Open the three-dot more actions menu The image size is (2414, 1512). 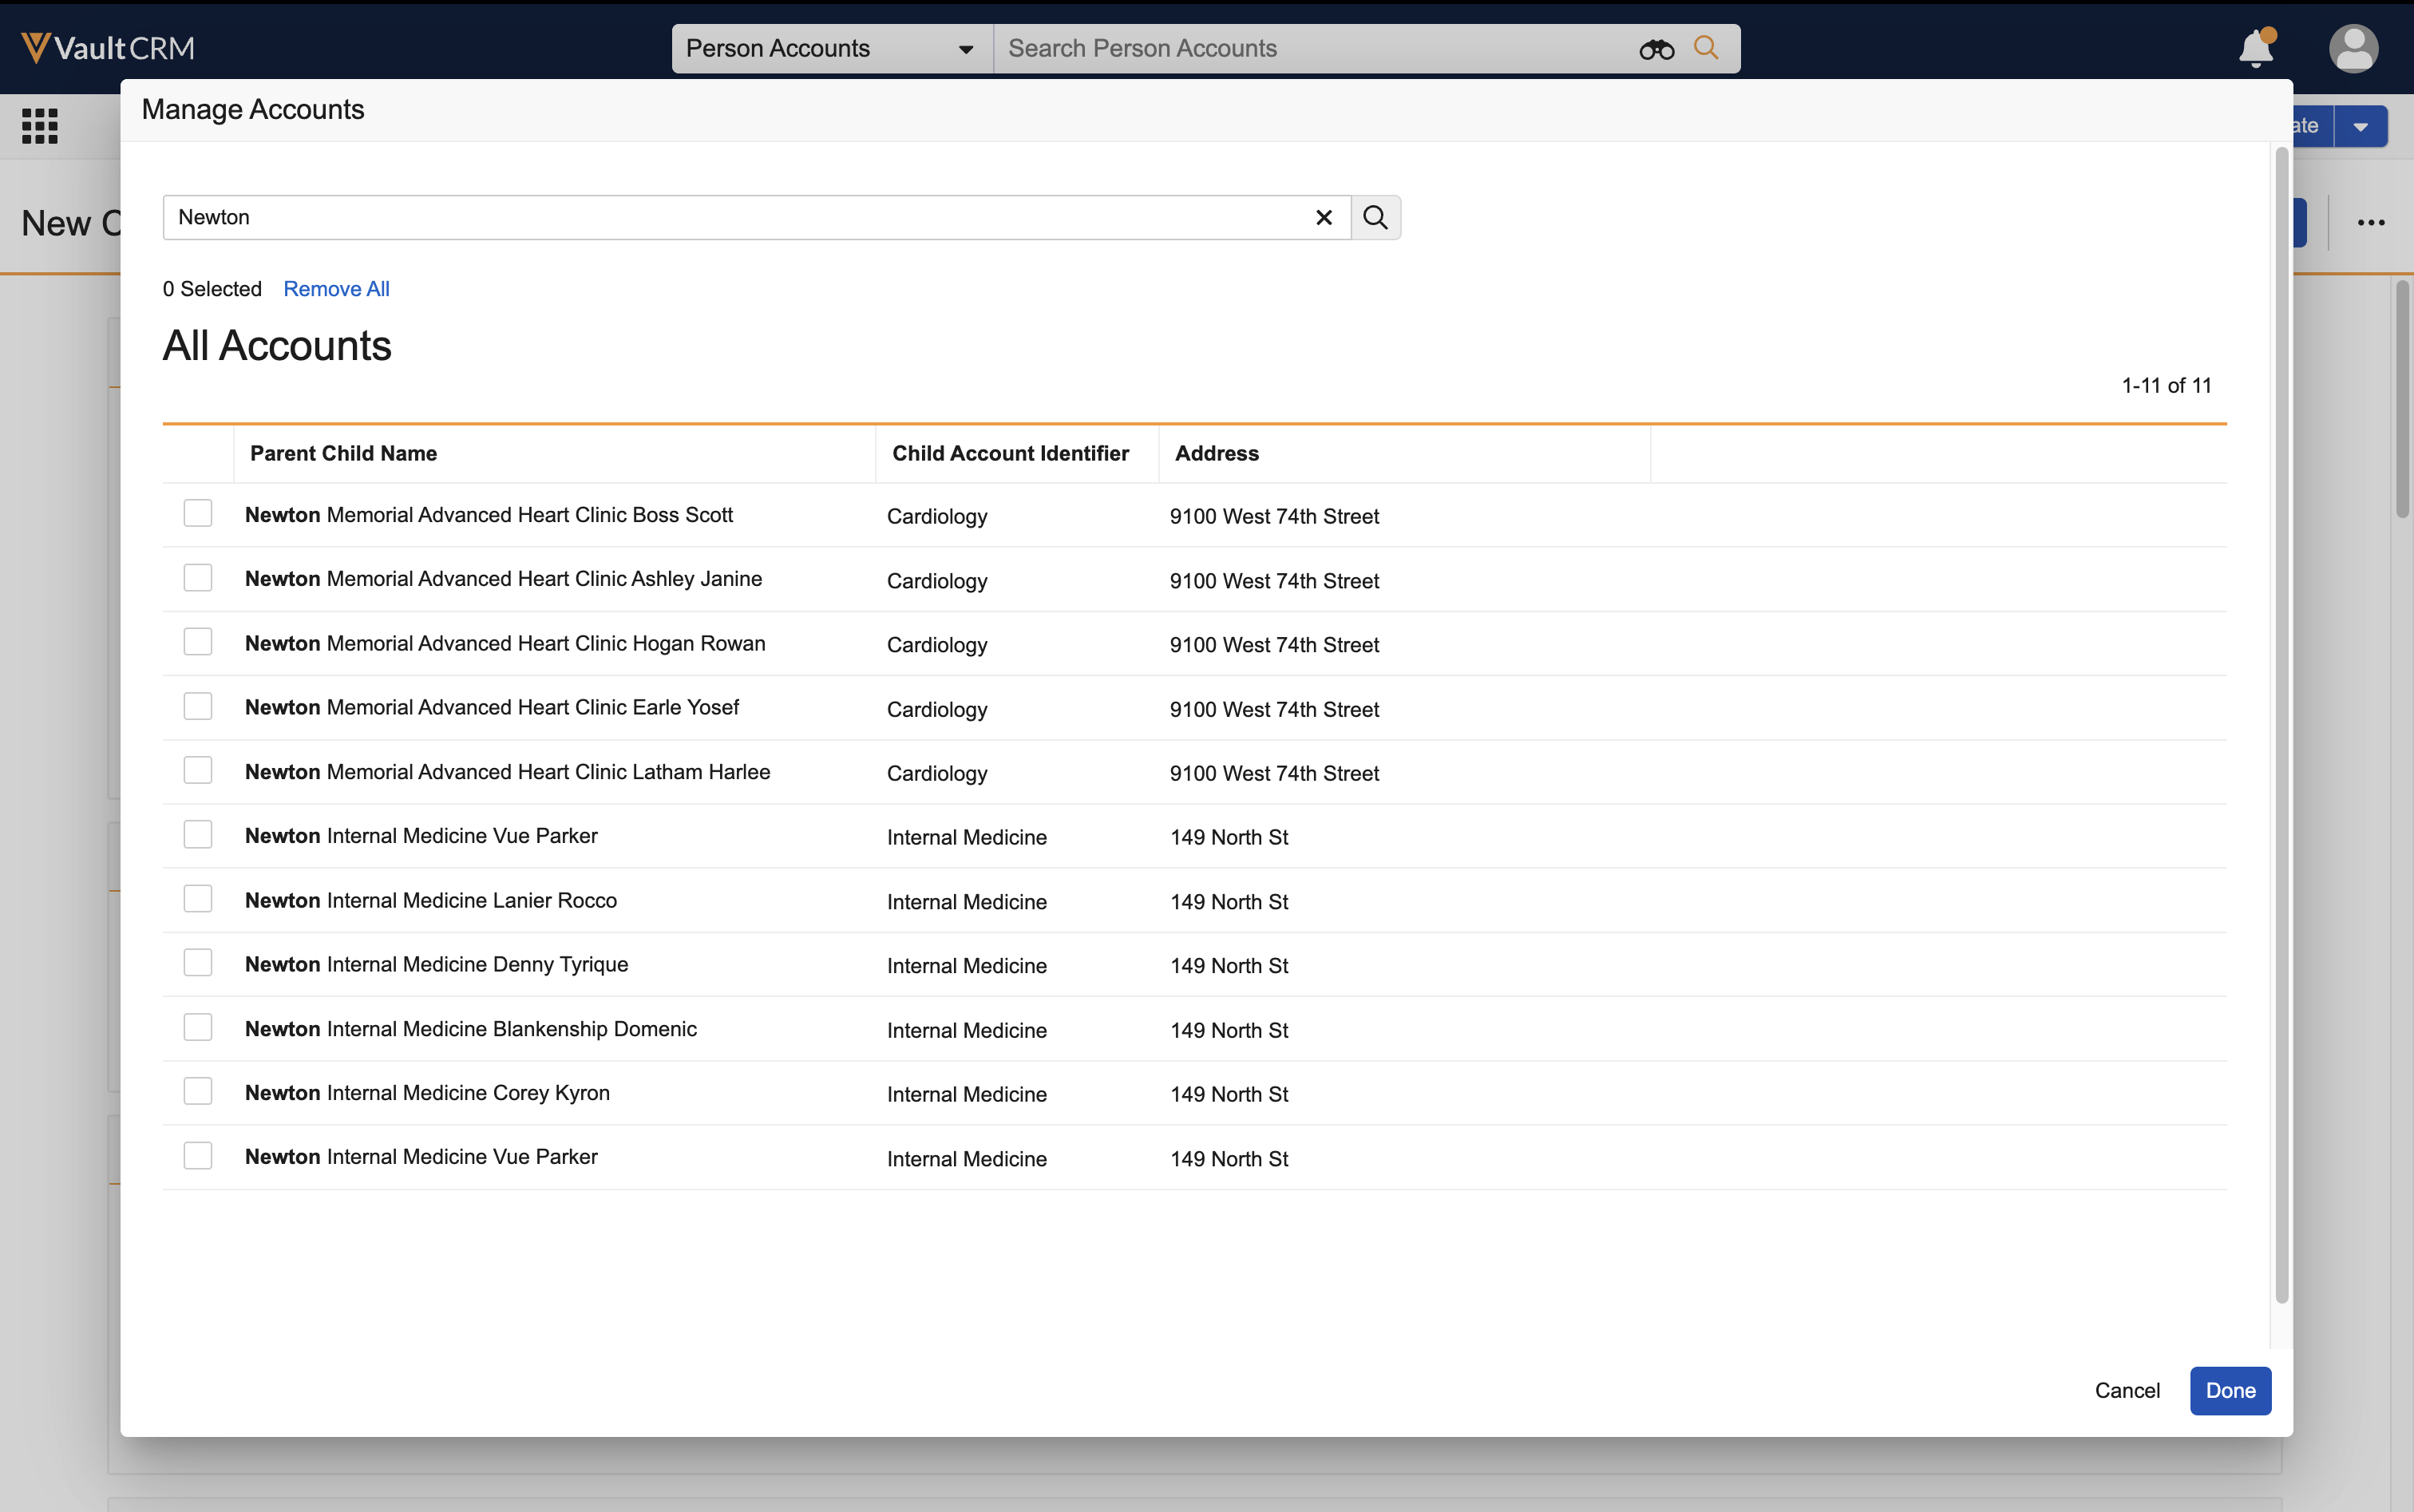2370,223
